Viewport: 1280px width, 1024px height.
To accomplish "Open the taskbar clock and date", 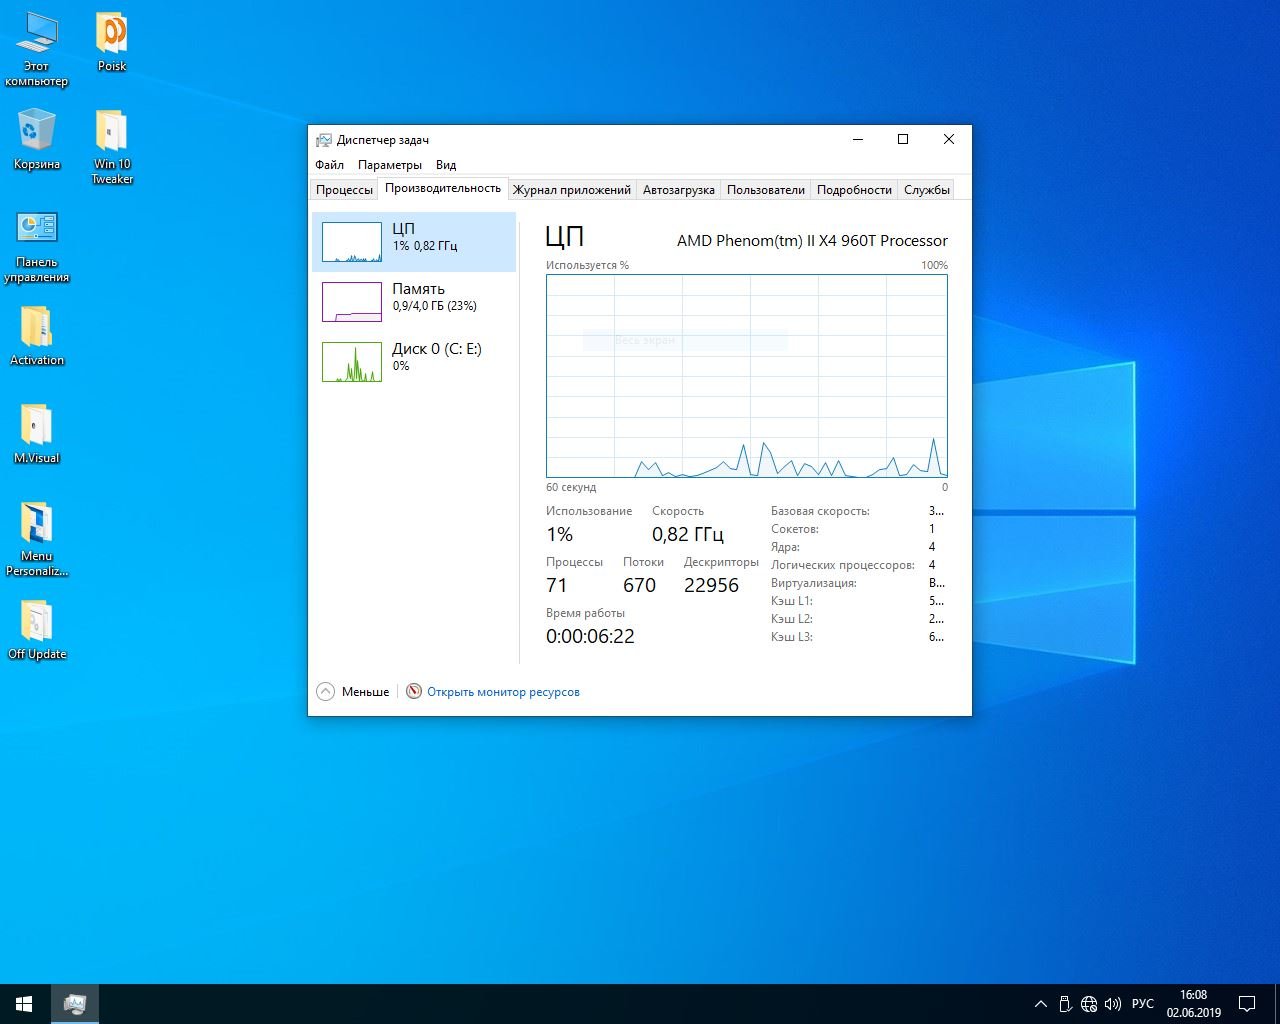I will click(1193, 1004).
